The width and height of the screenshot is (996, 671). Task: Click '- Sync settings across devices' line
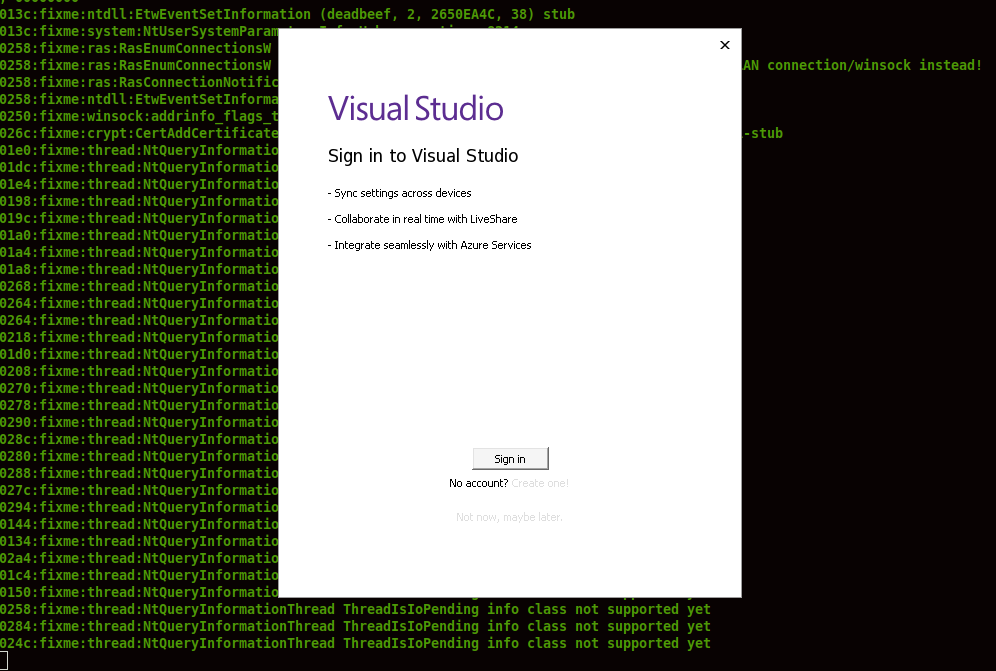click(400, 193)
